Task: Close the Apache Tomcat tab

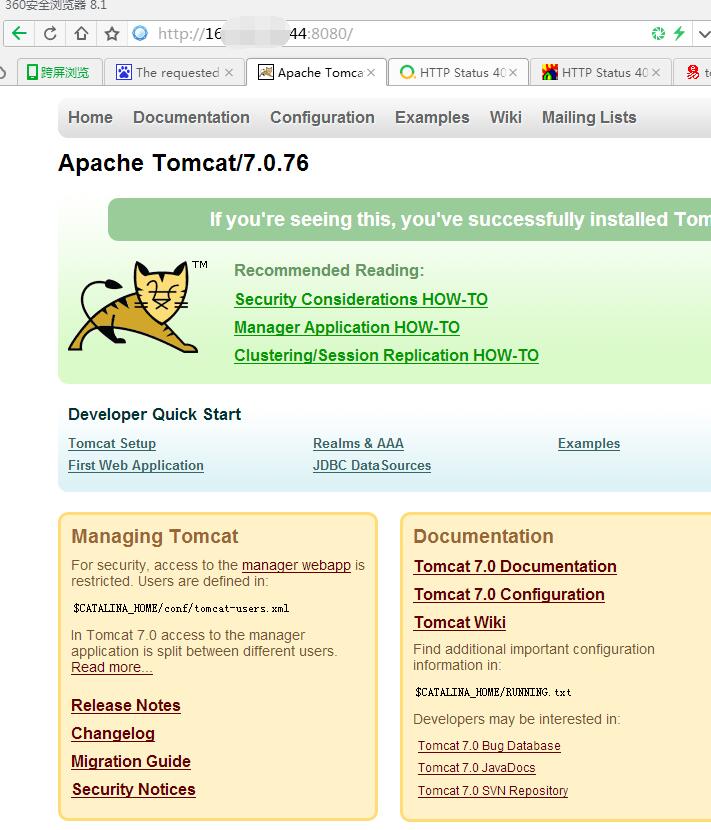Action: click(x=371, y=73)
